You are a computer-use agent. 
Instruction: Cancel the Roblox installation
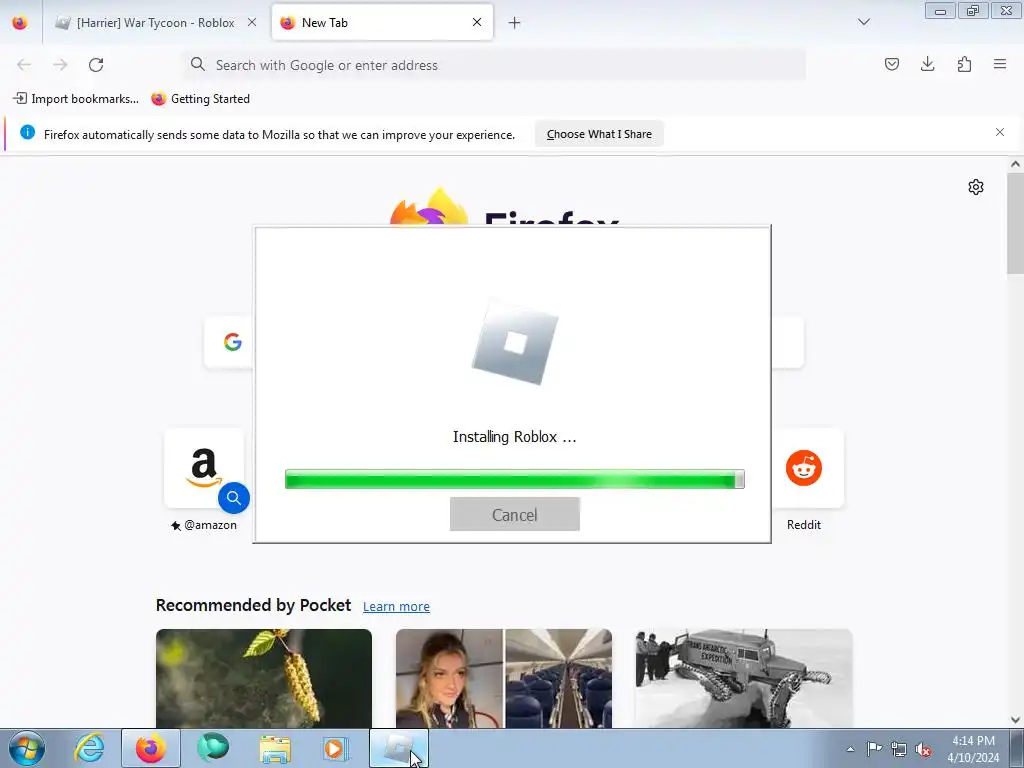(x=515, y=515)
